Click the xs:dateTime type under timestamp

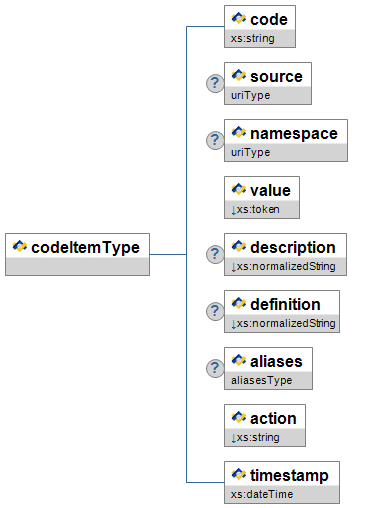click(x=262, y=494)
